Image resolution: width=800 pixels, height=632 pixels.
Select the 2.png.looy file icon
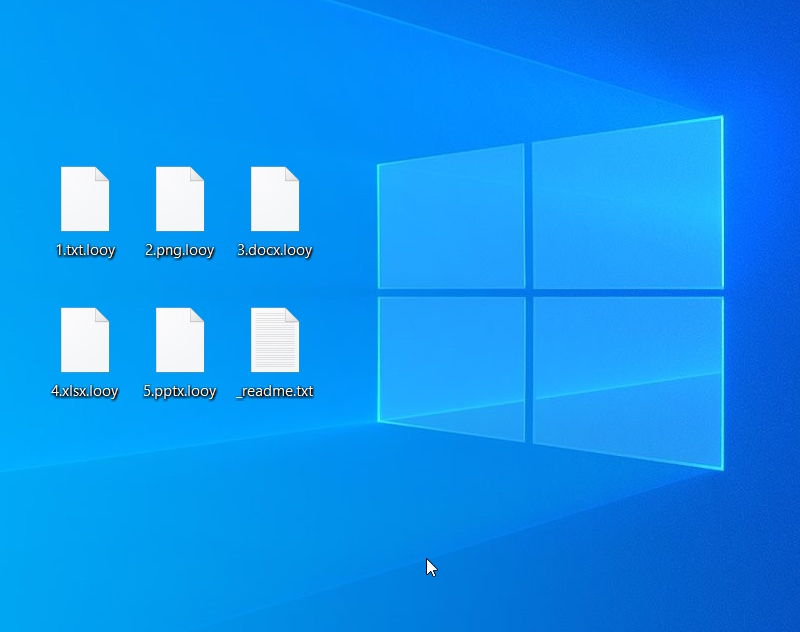click(x=180, y=199)
